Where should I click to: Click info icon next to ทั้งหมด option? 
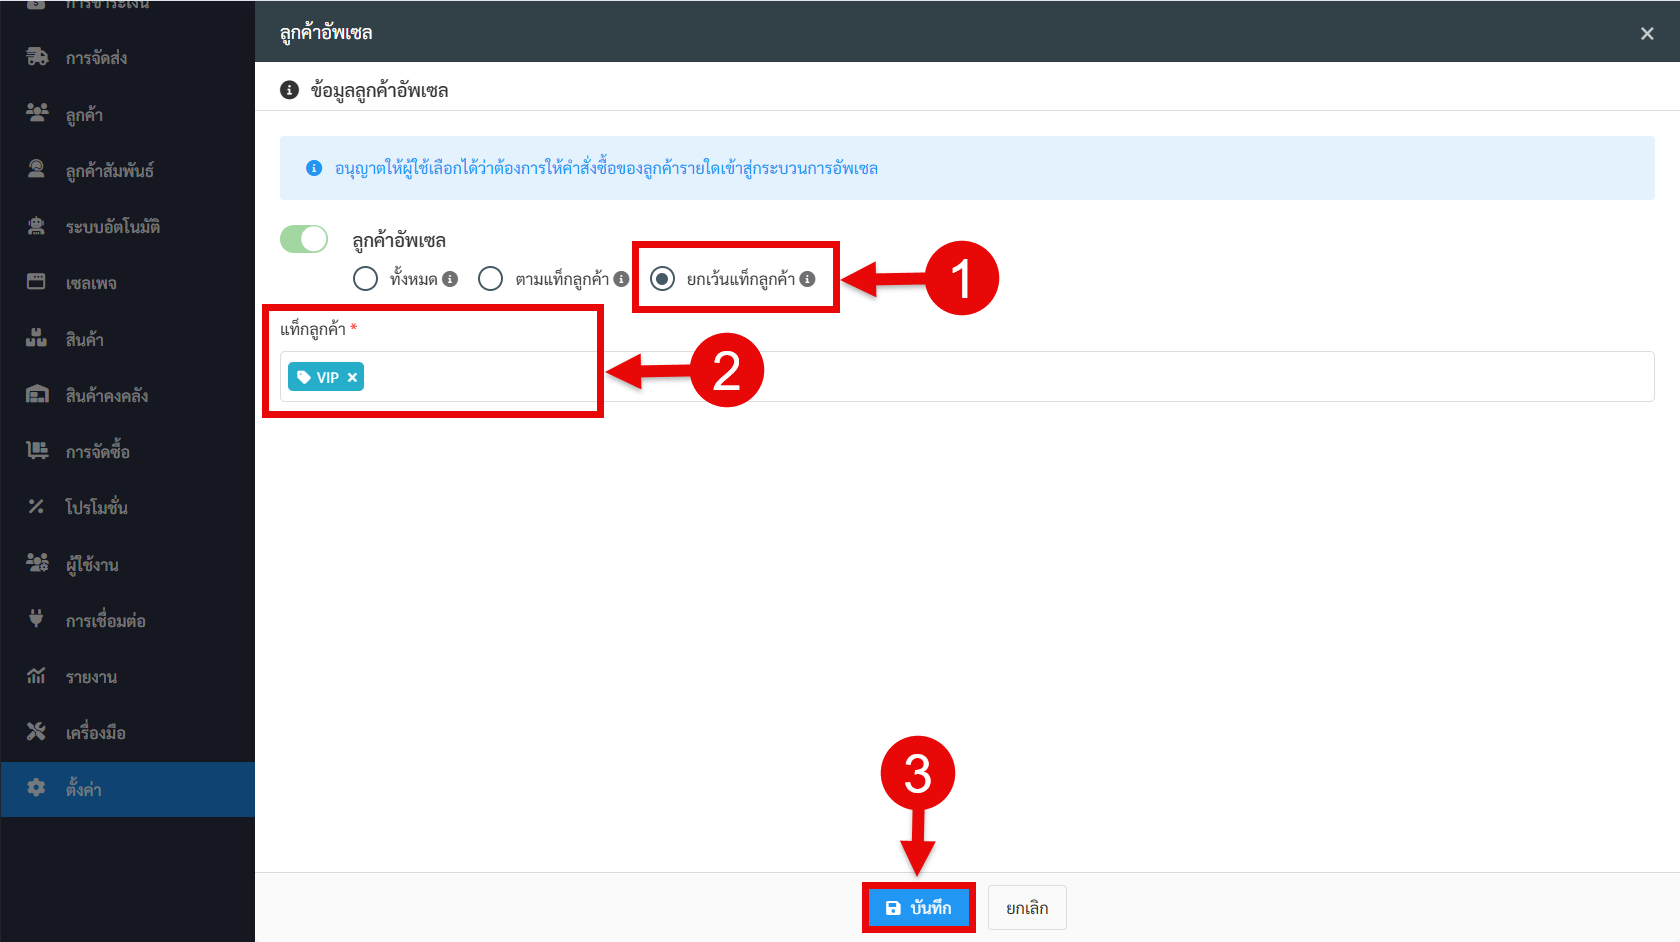click(x=450, y=279)
